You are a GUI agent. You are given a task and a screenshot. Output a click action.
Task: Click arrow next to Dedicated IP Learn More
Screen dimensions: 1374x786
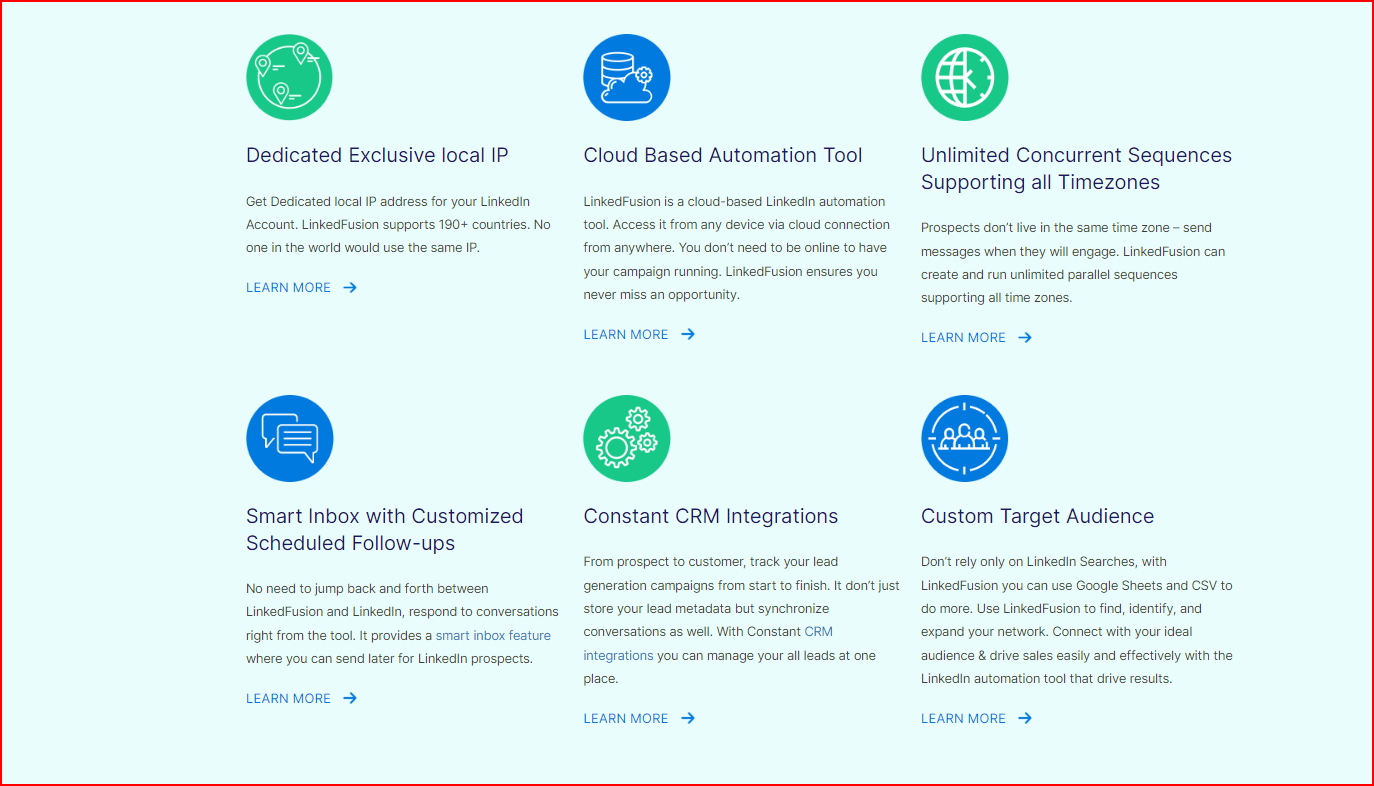[x=350, y=287]
